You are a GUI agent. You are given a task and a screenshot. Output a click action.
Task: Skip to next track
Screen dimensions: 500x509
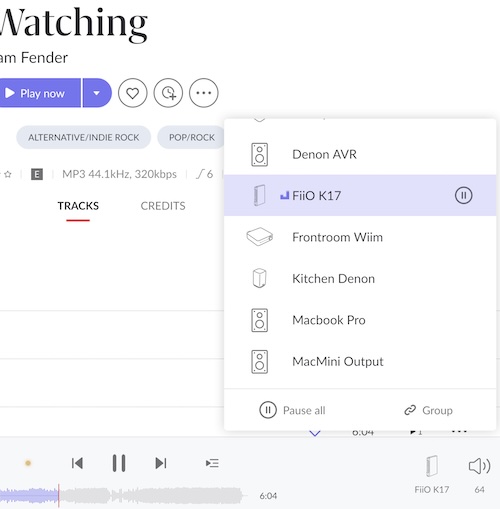(x=161, y=463)
